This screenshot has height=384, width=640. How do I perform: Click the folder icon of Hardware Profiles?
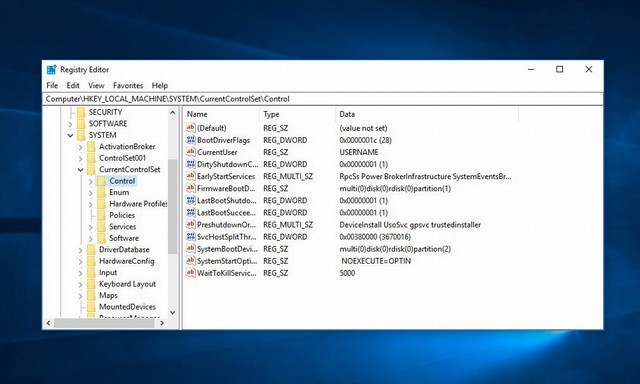point(101,204)
